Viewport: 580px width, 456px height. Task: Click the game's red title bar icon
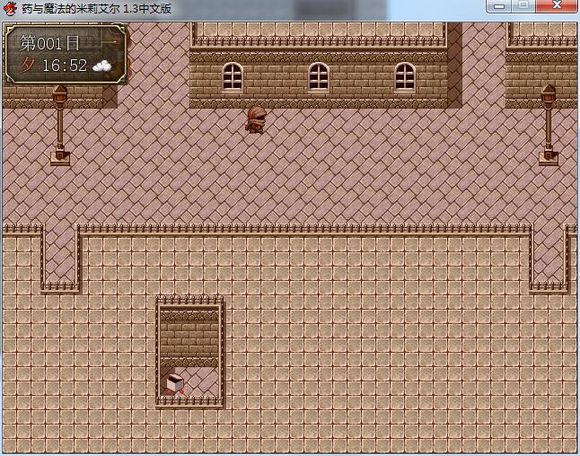[9, 9]
